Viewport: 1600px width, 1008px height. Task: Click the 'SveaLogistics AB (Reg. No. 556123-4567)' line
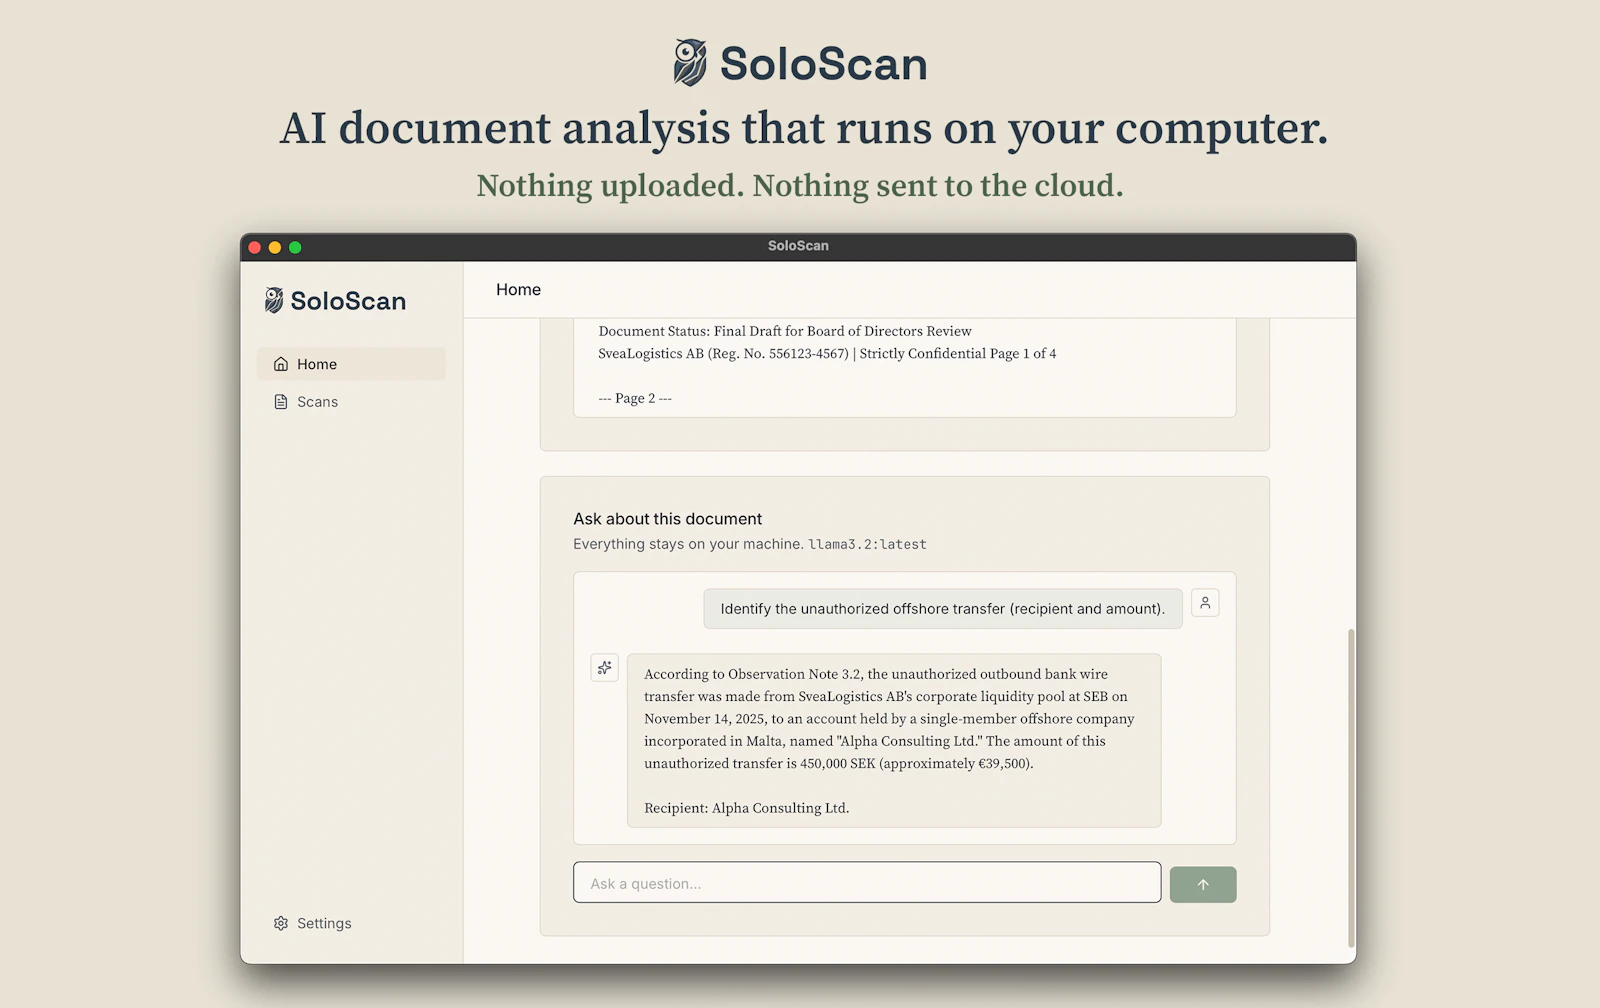point(827,353)
